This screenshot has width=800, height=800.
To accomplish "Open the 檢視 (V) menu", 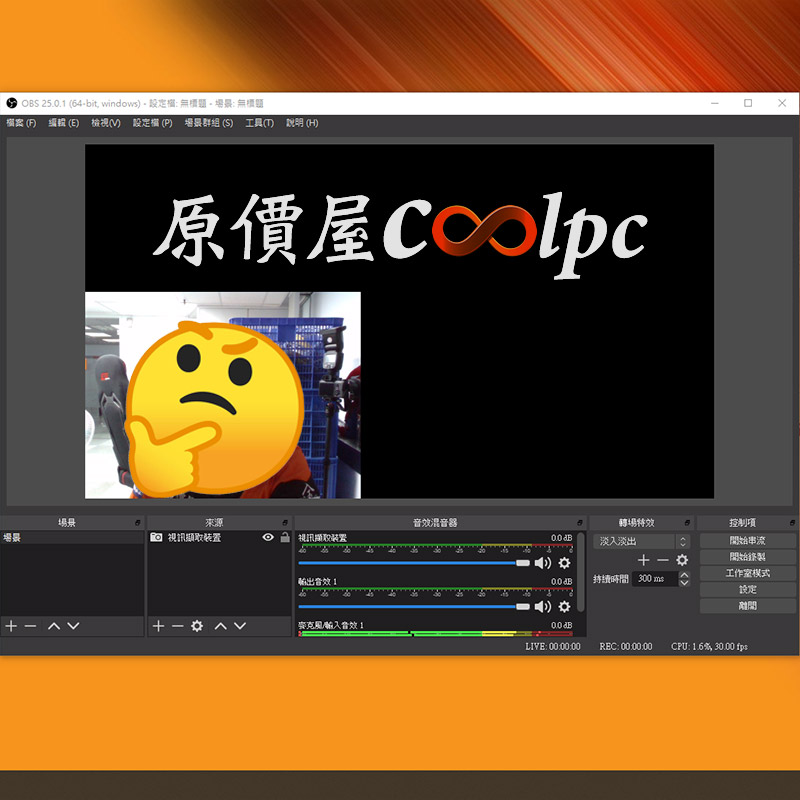I will coord(106,123).
